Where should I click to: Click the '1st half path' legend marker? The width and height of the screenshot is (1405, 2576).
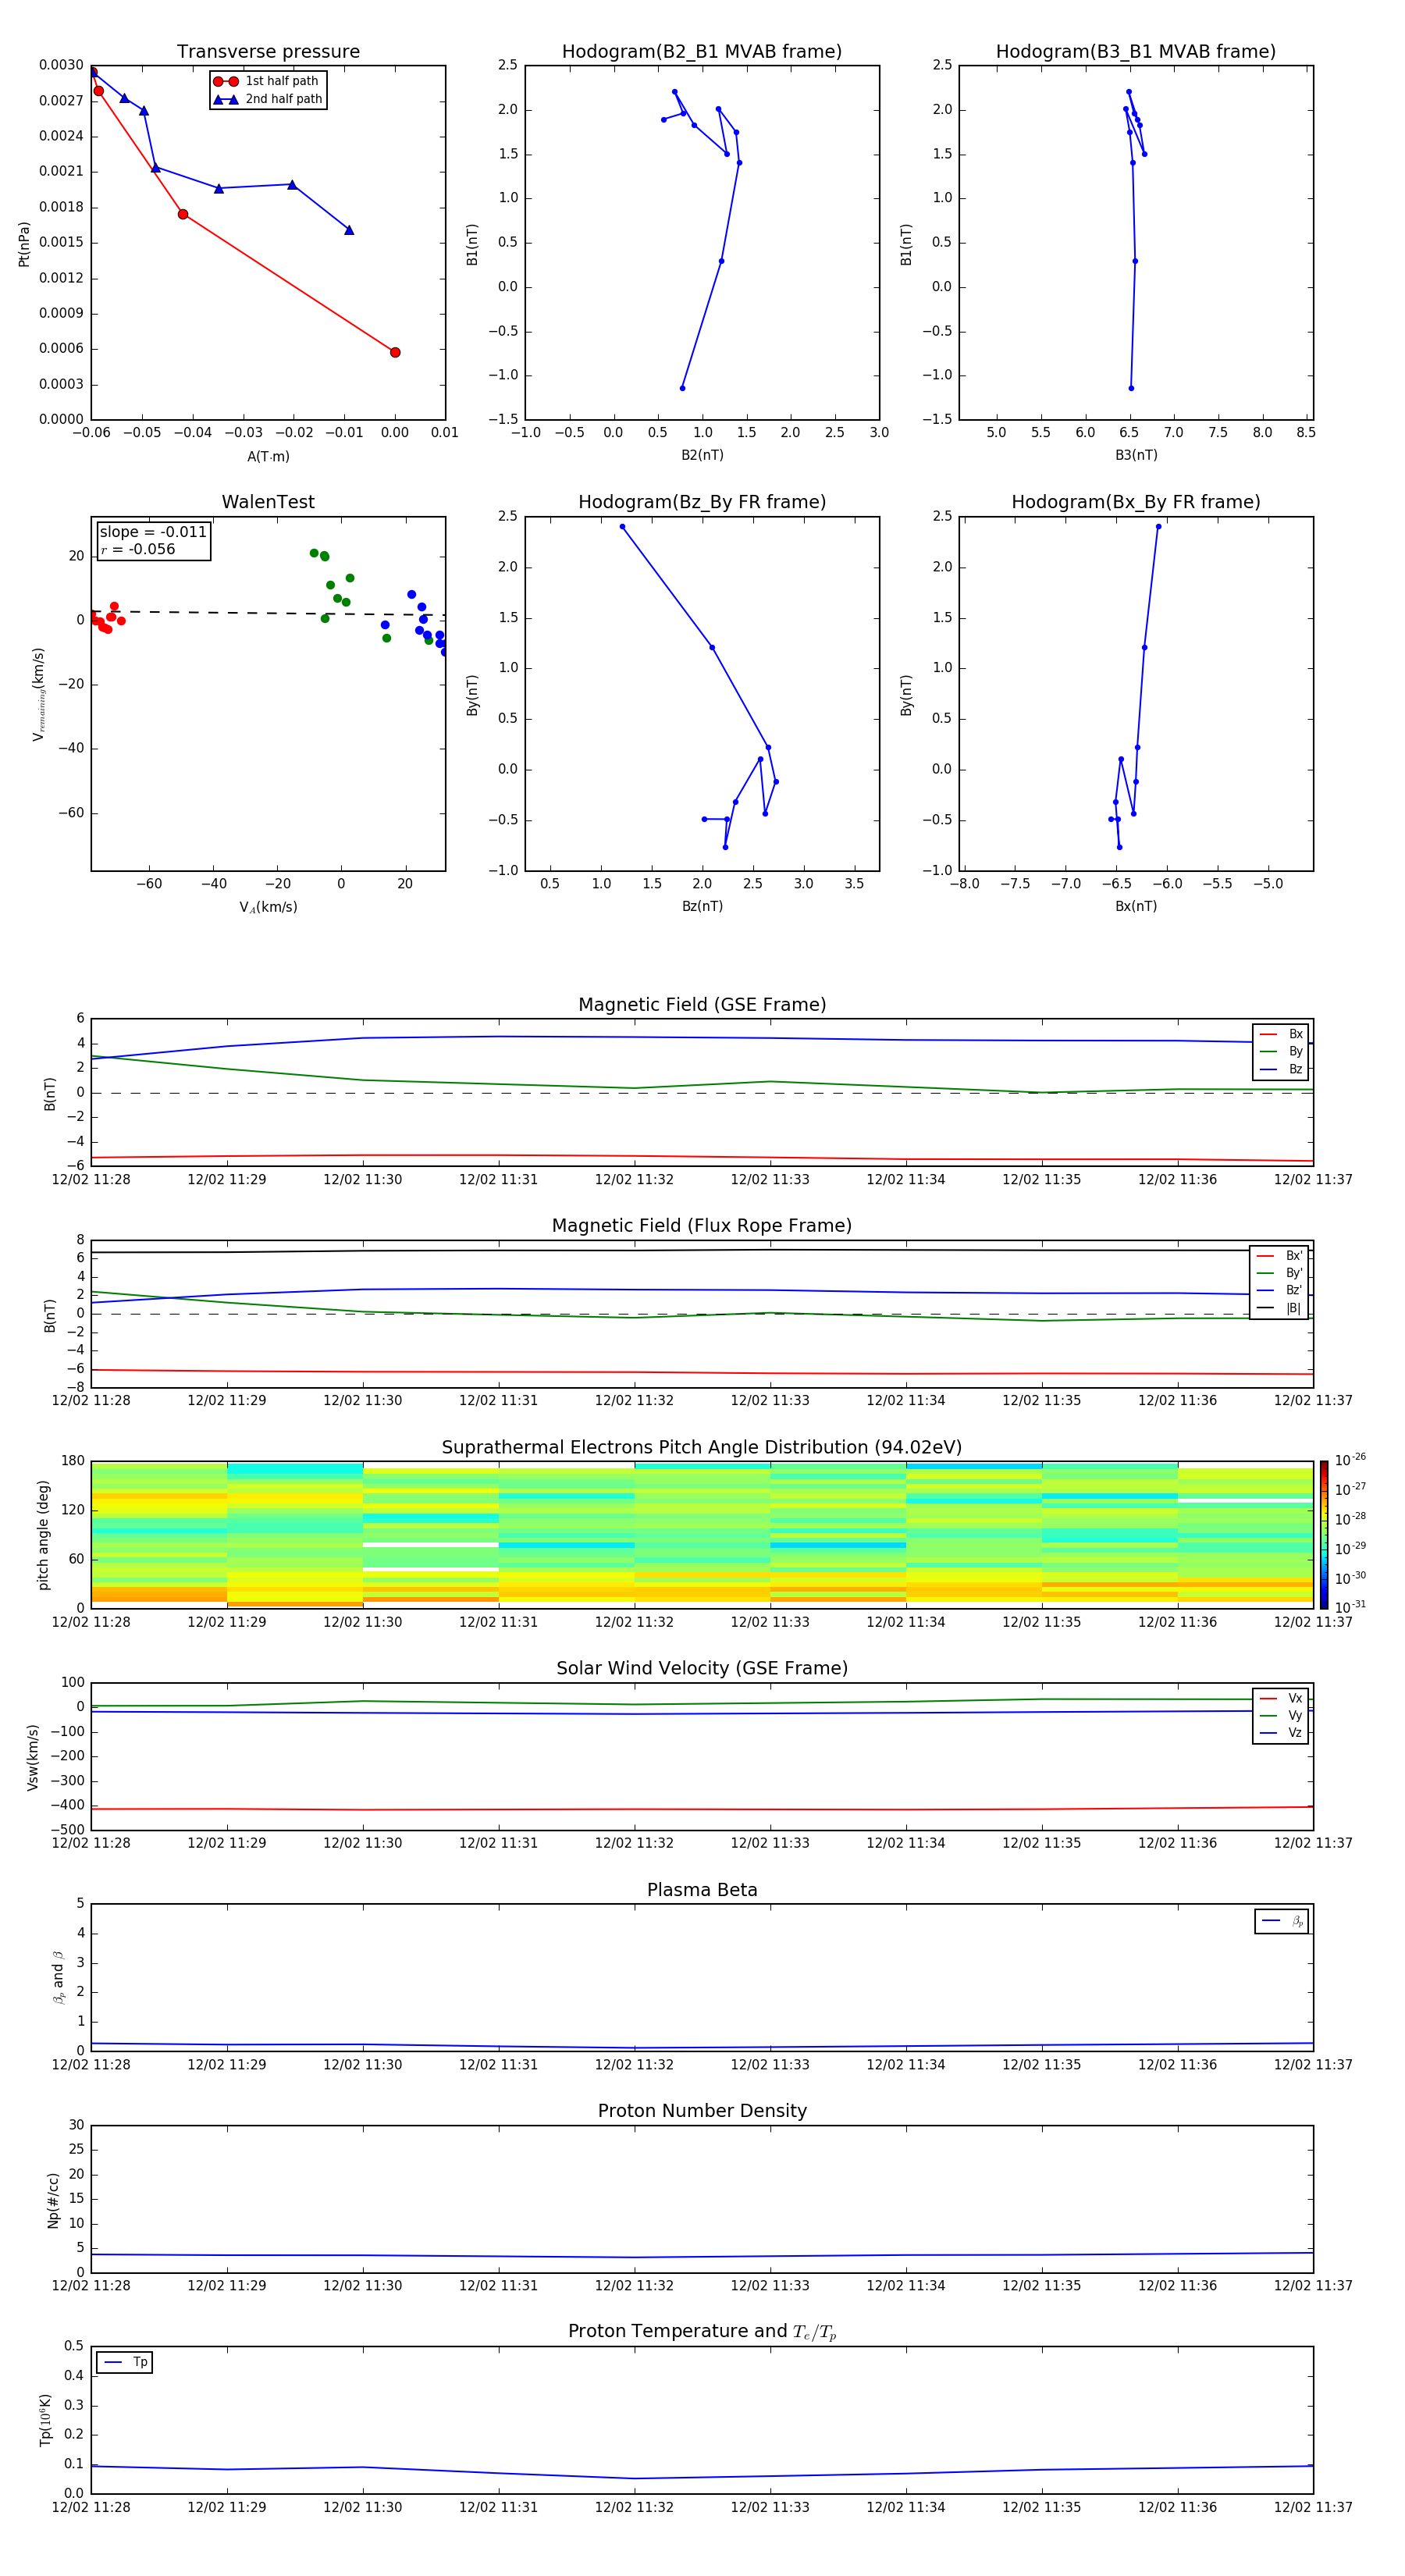tap(226, 81)
